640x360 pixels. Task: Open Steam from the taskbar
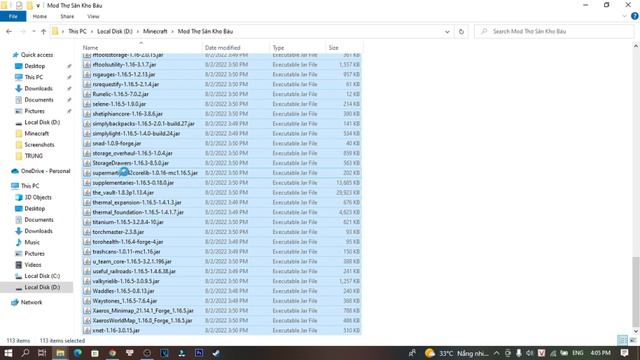point(216,353)
